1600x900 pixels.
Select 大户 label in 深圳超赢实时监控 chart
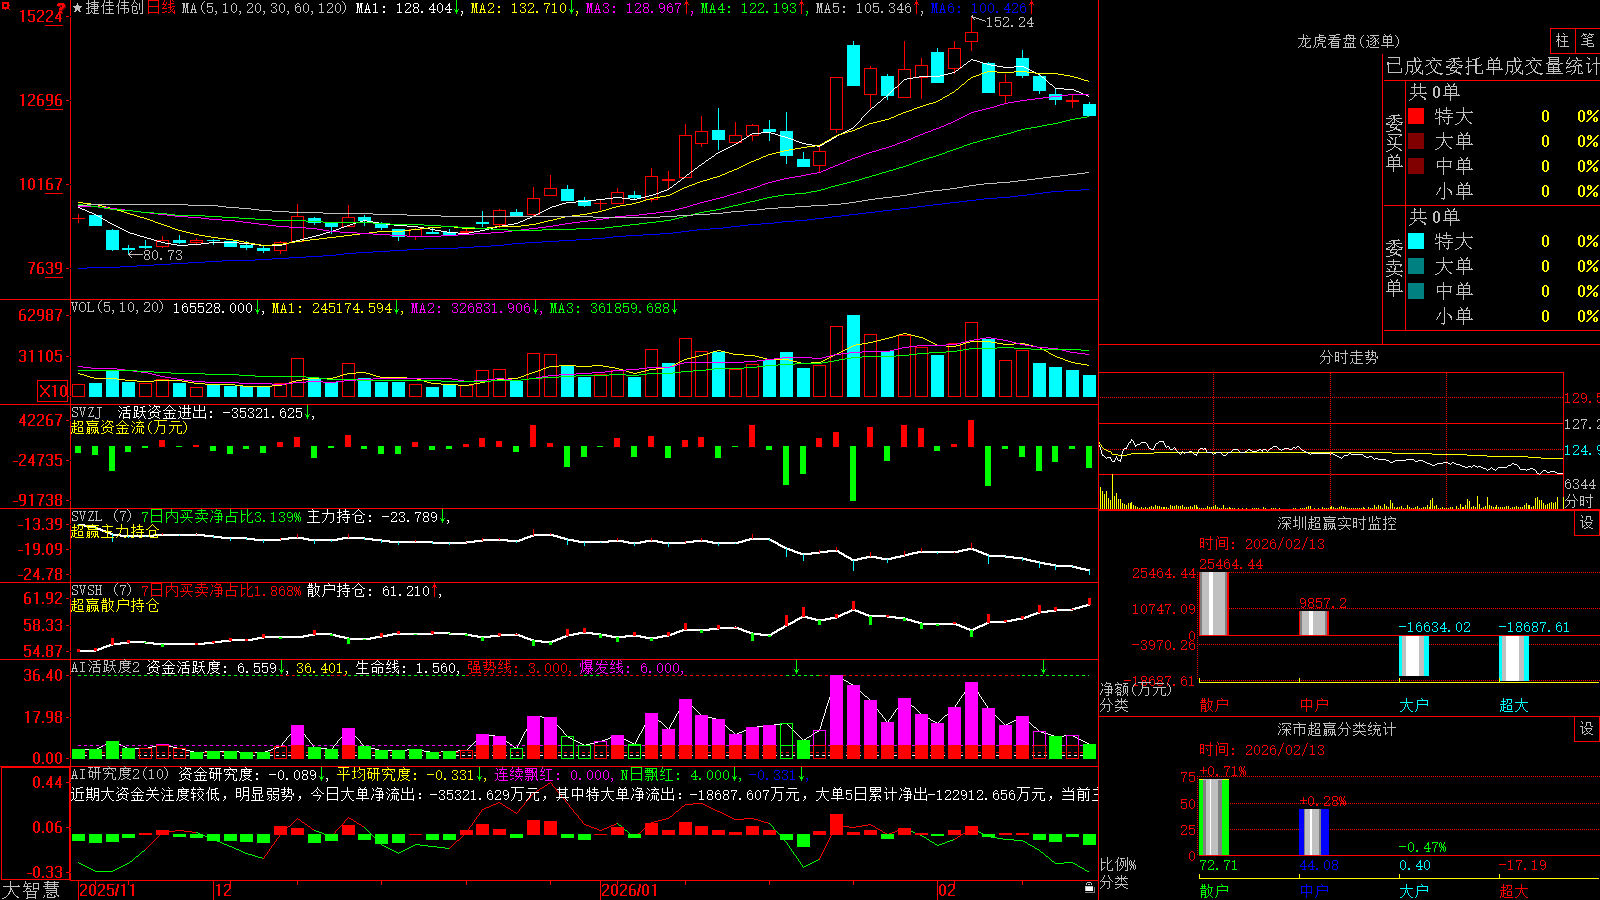[x=1414, y=705]
